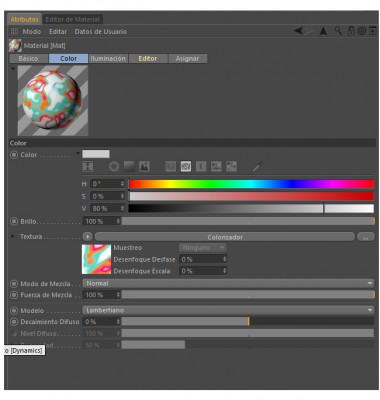Select the Iluminación tab button
The width and height of the screenshot is (380, 400).
(108, 59)
